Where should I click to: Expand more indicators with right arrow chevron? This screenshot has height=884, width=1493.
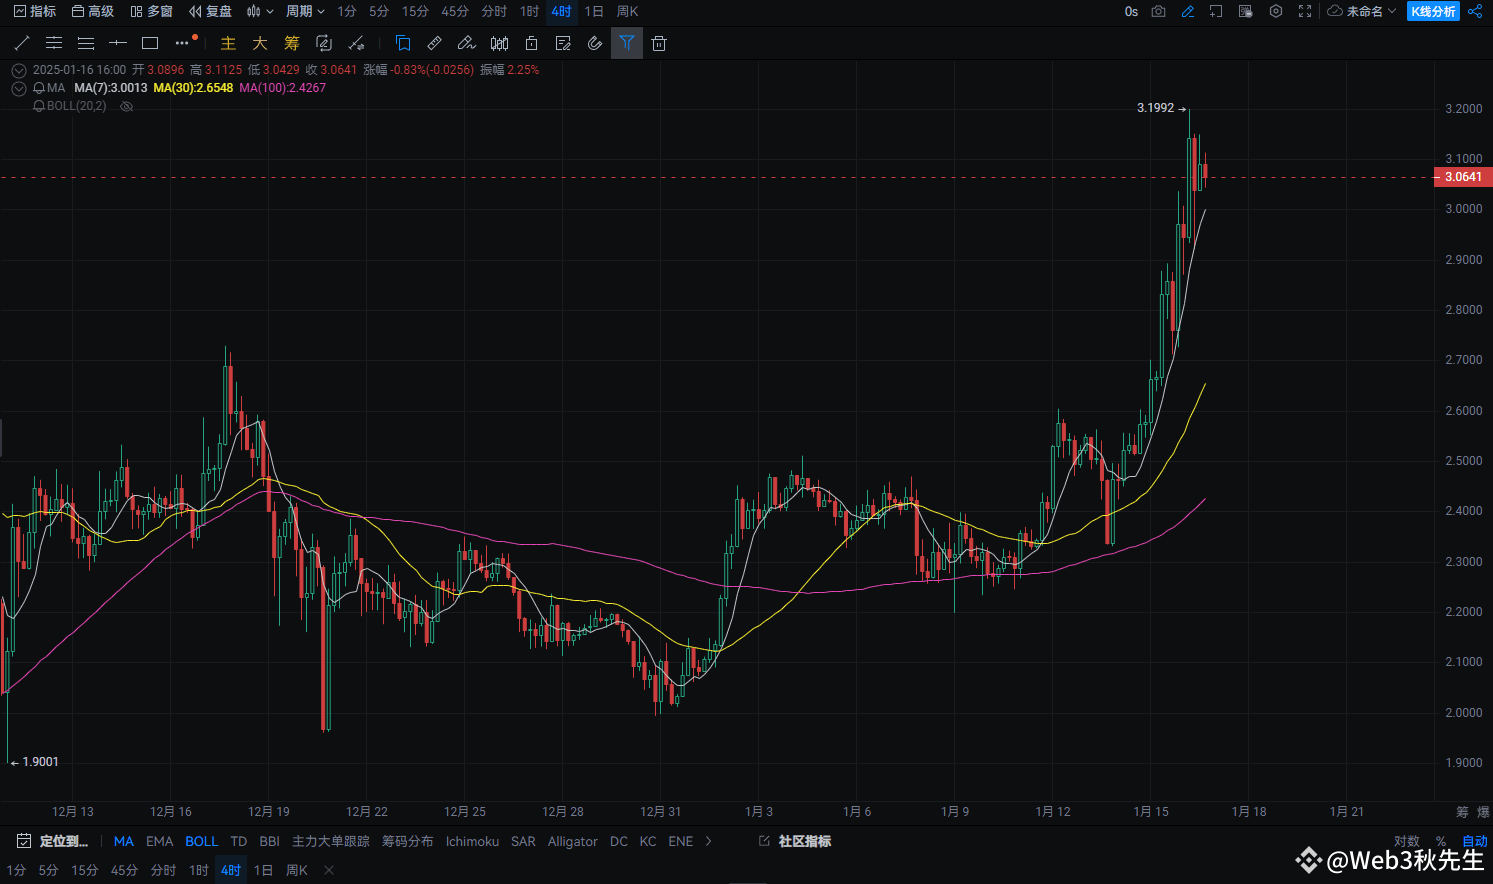coord(710,841)
